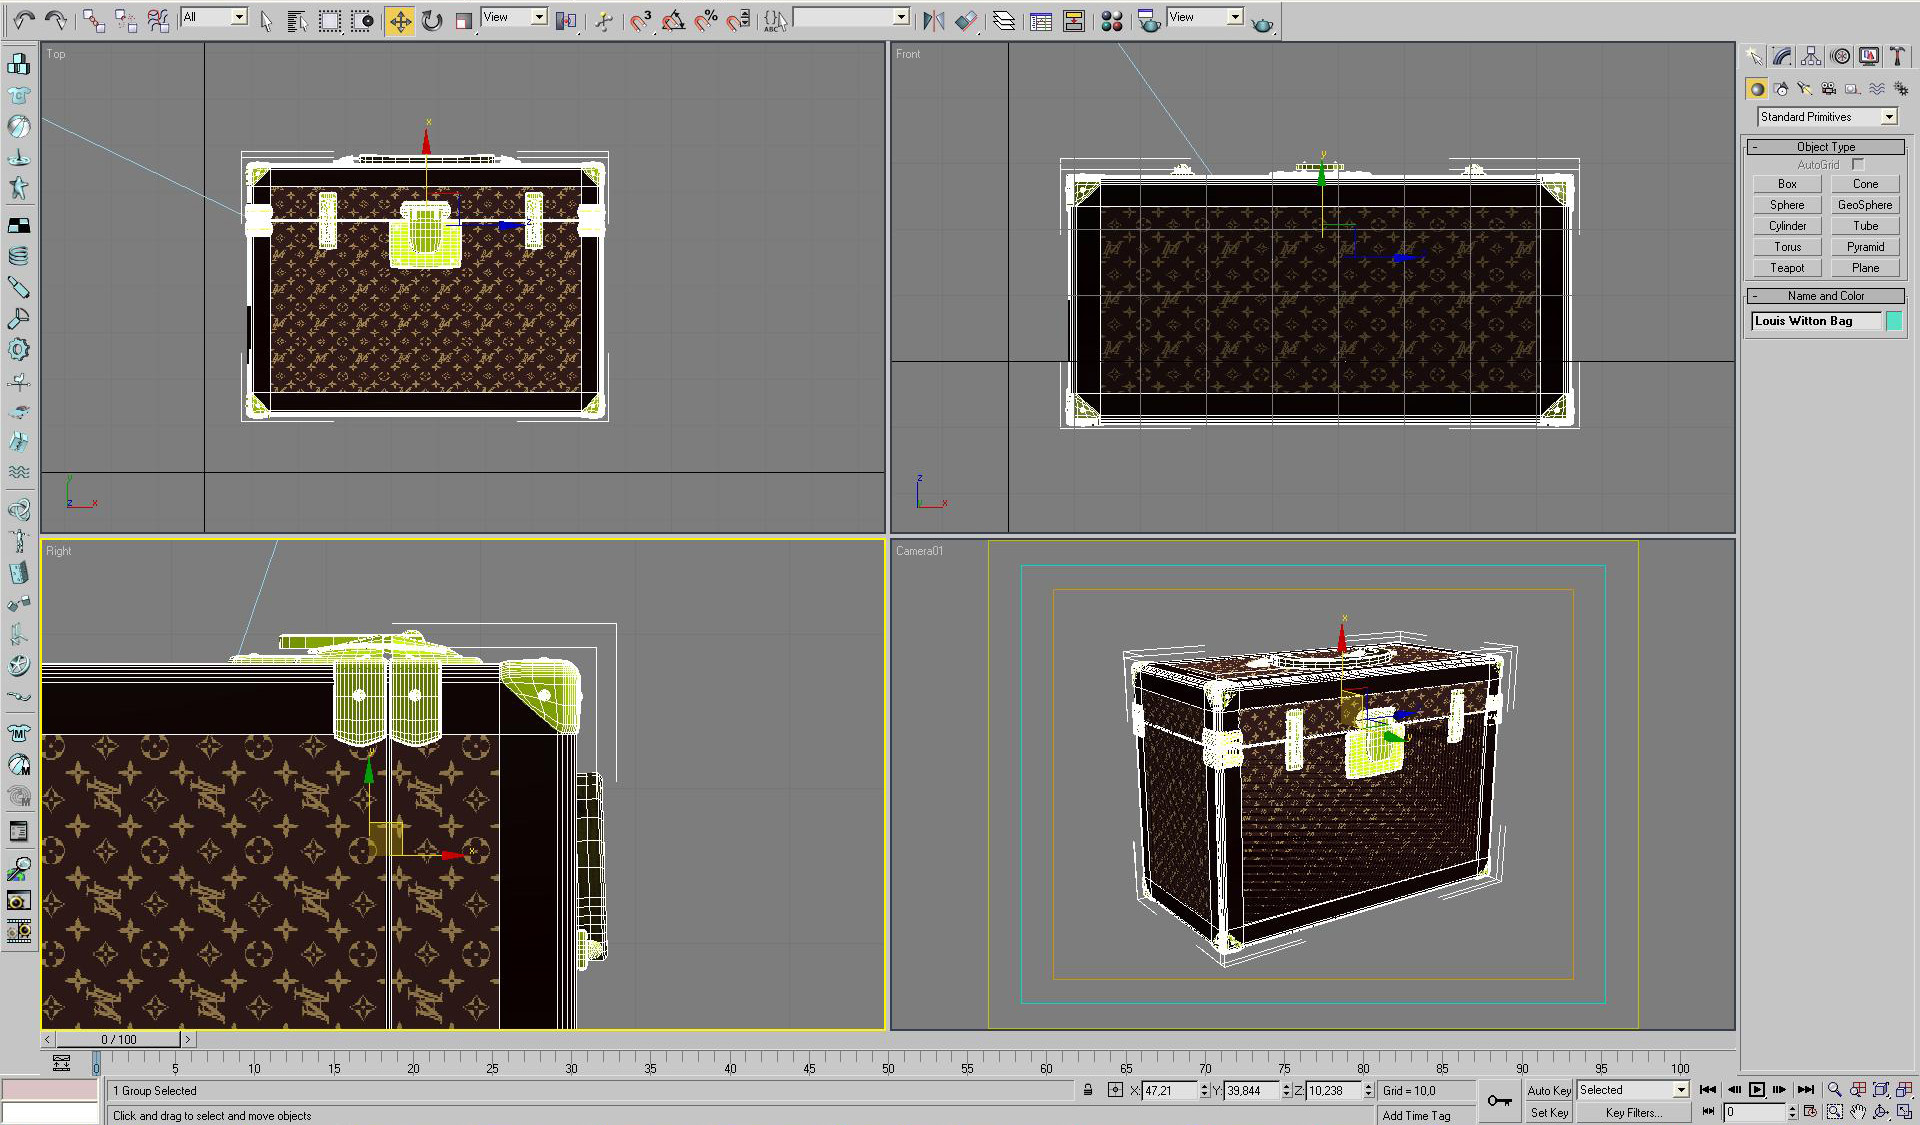The width and height of the screenshot is (1920, 1125).
Task: Collapse the Name and Color rollout
Action: pyautogui.click(x=1826, y=296)
